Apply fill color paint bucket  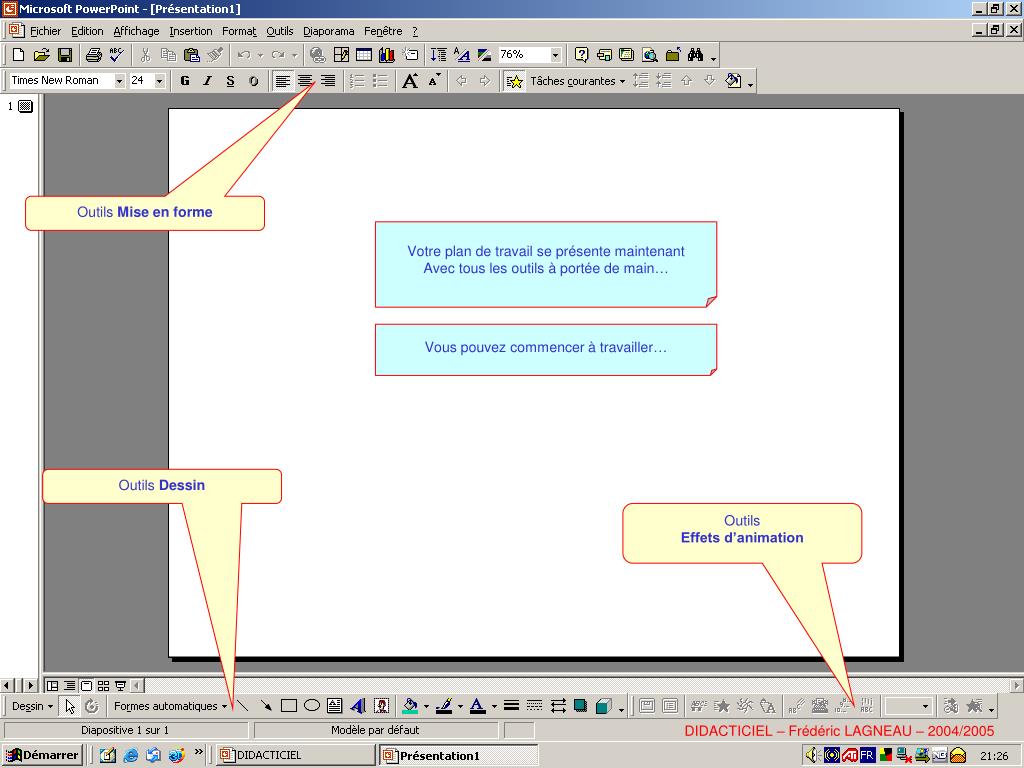point(410,706)
